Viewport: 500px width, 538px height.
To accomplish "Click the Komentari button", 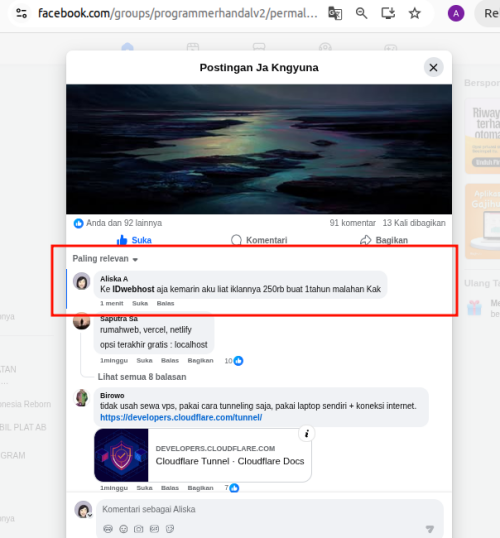I will pos(259,240).
